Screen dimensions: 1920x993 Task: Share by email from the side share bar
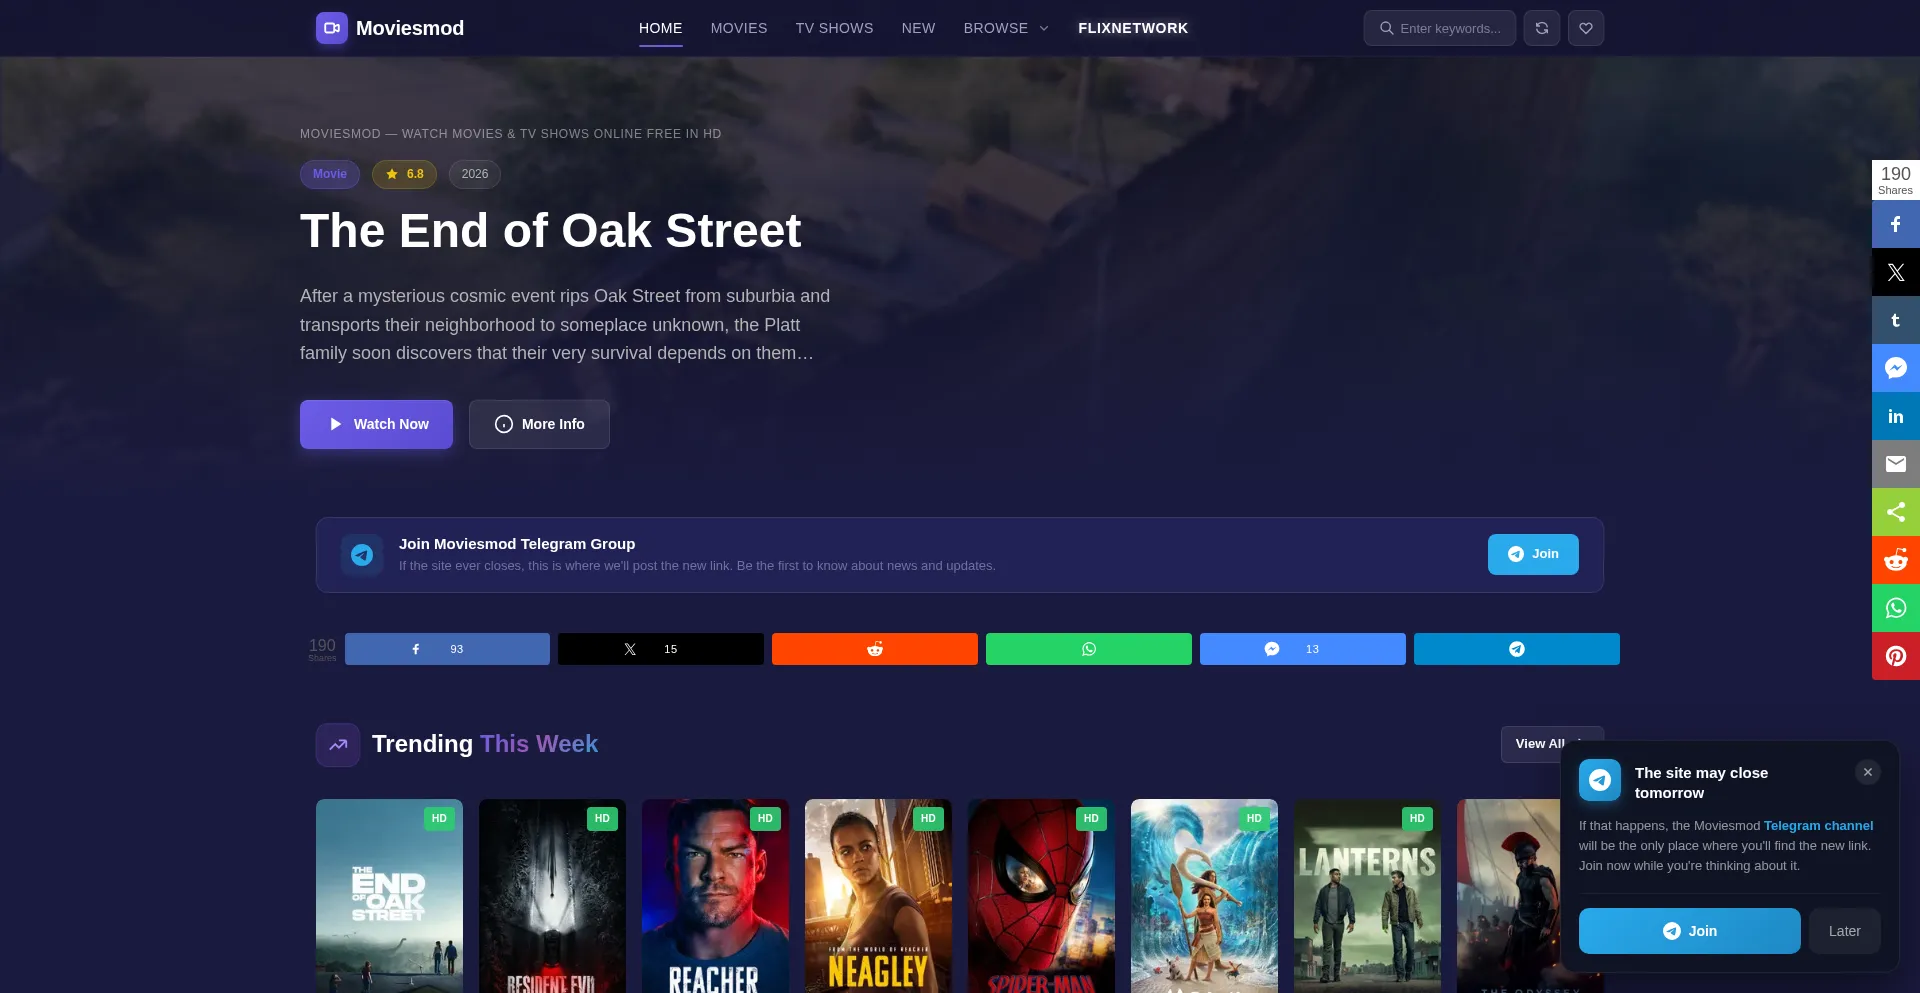(1896, 464)
